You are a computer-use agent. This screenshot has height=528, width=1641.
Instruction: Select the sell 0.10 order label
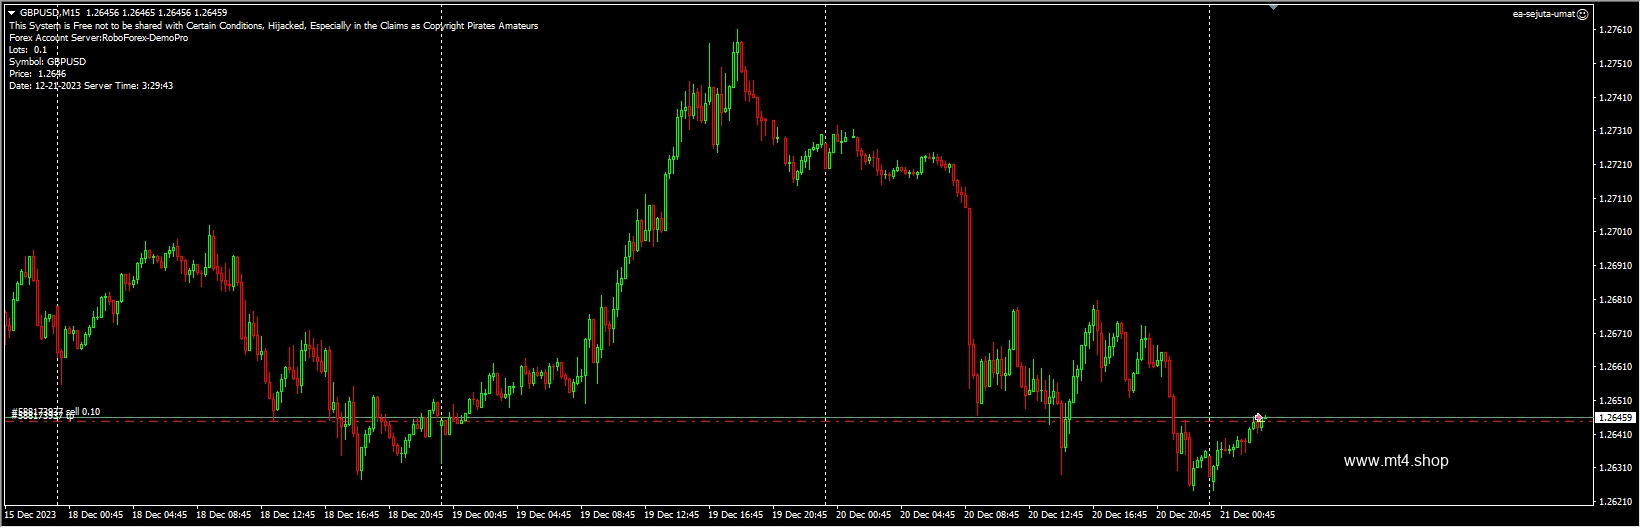(x=56, y=412)
